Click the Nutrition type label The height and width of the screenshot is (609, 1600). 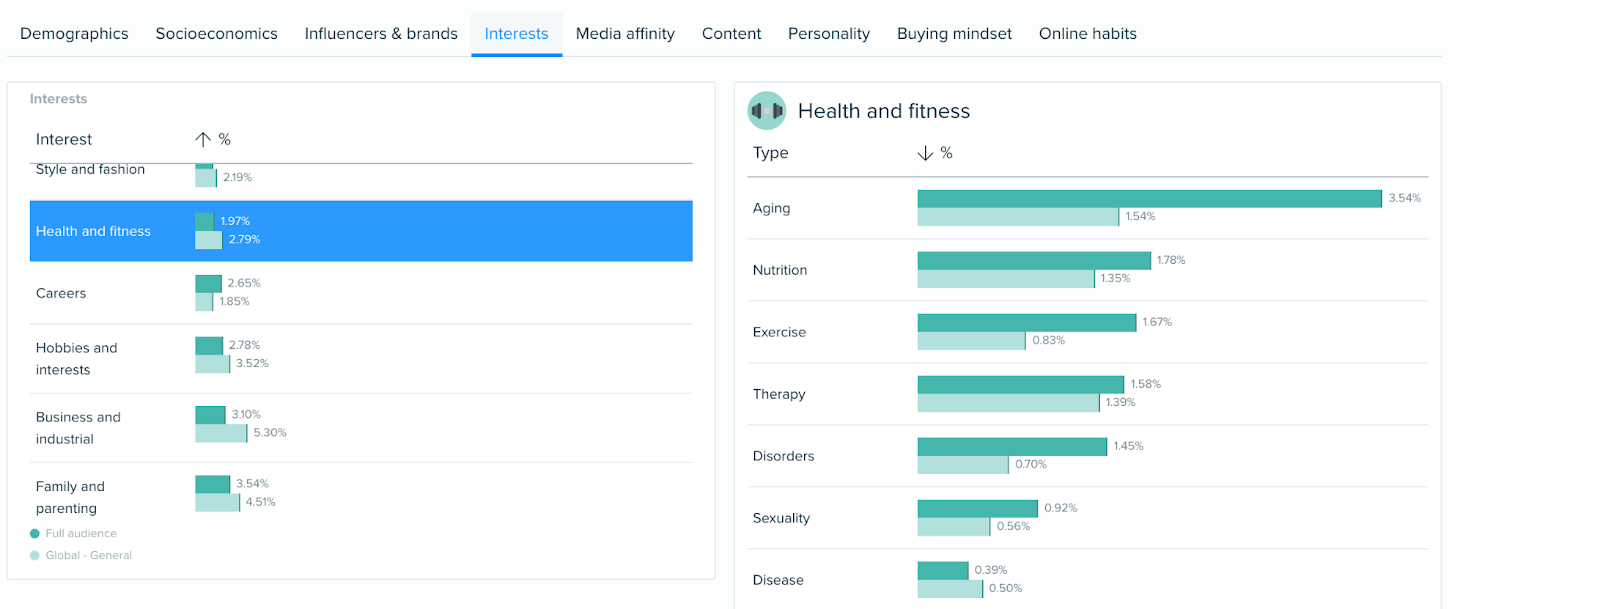coord(780,270)
